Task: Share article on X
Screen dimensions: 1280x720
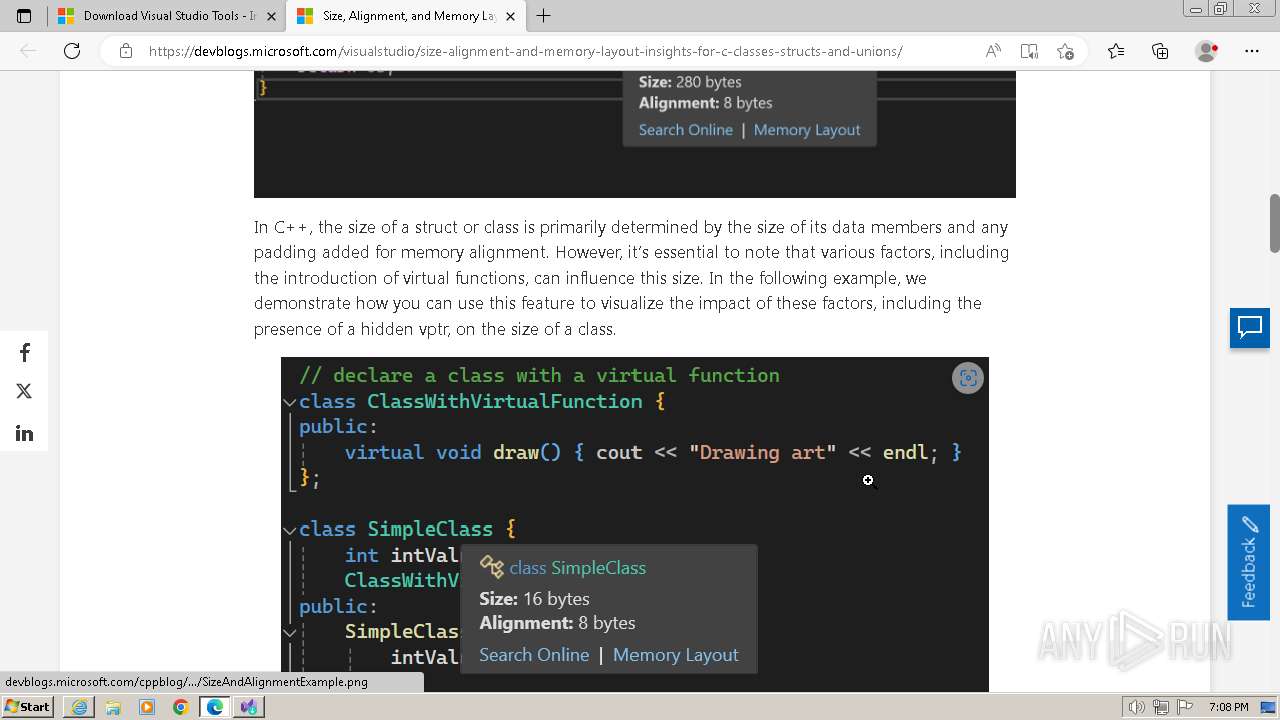Action: click(24, 392)
